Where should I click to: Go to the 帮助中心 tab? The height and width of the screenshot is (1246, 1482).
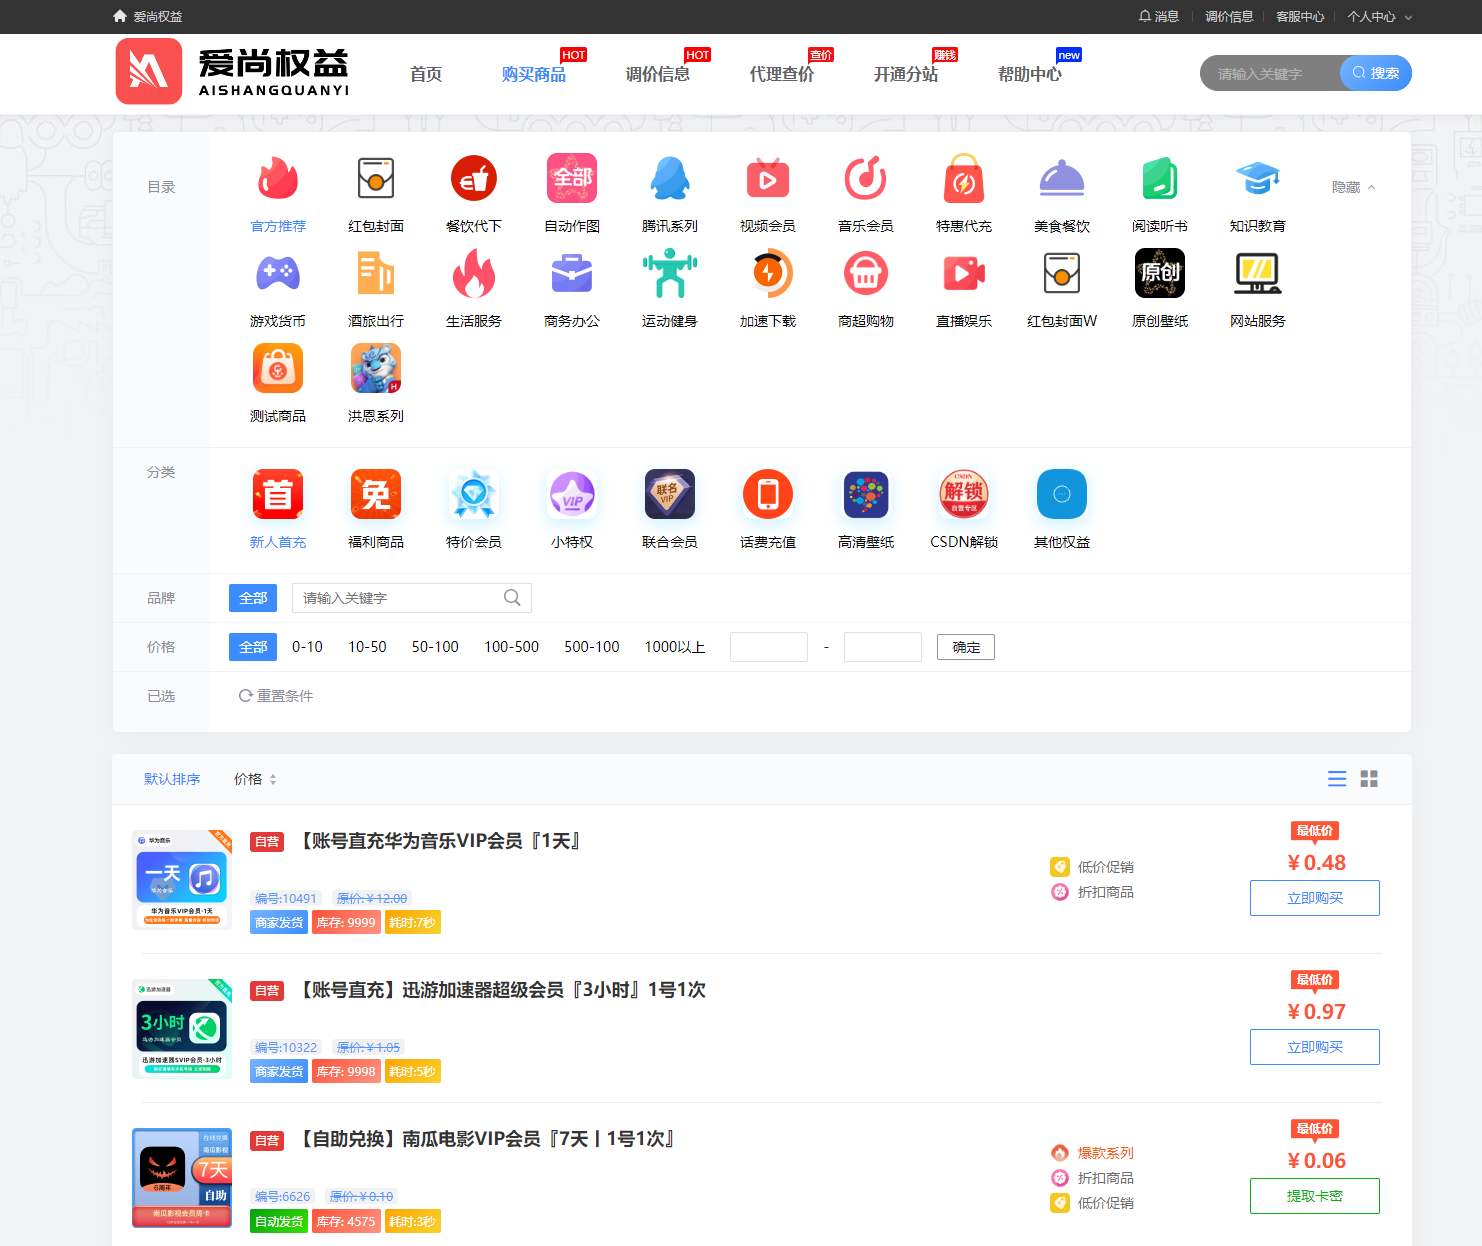coord(1031,74)
